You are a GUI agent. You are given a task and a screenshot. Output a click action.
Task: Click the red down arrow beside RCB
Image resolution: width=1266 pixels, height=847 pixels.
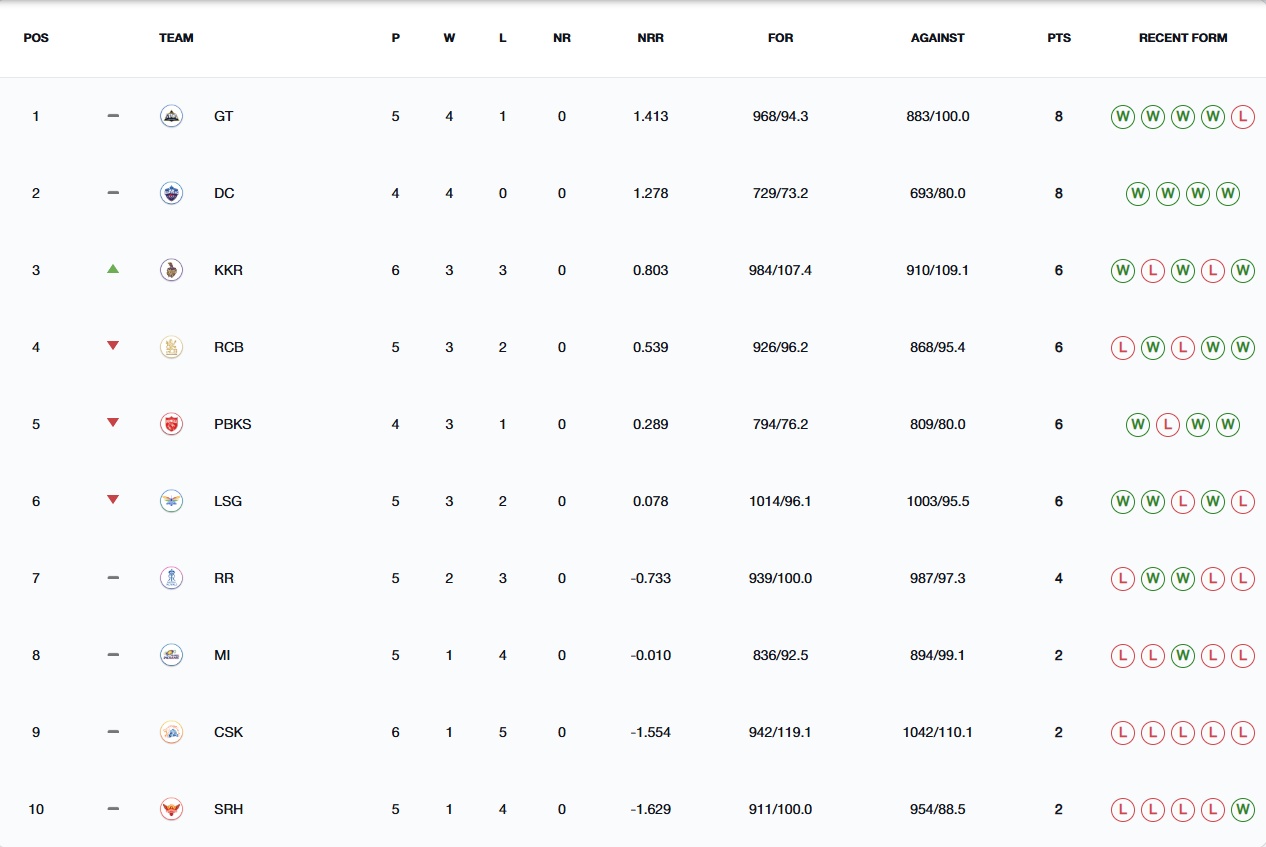click(113, 346)
